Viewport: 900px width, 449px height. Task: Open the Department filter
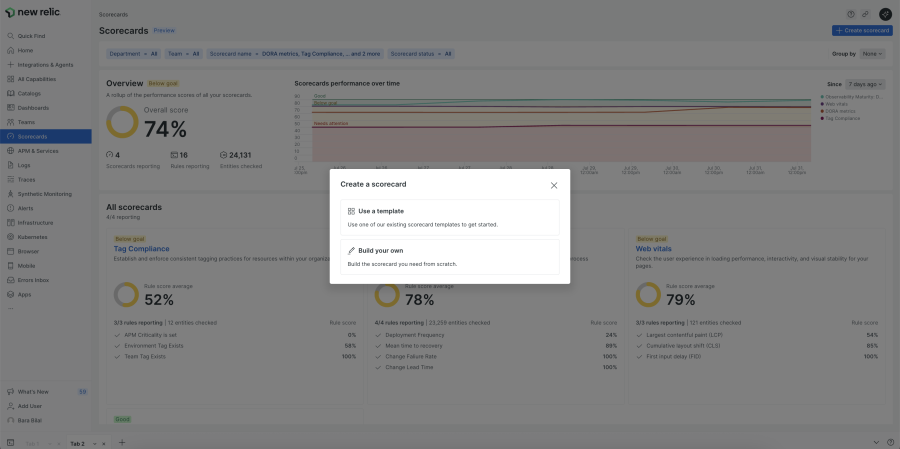point(133,54)
